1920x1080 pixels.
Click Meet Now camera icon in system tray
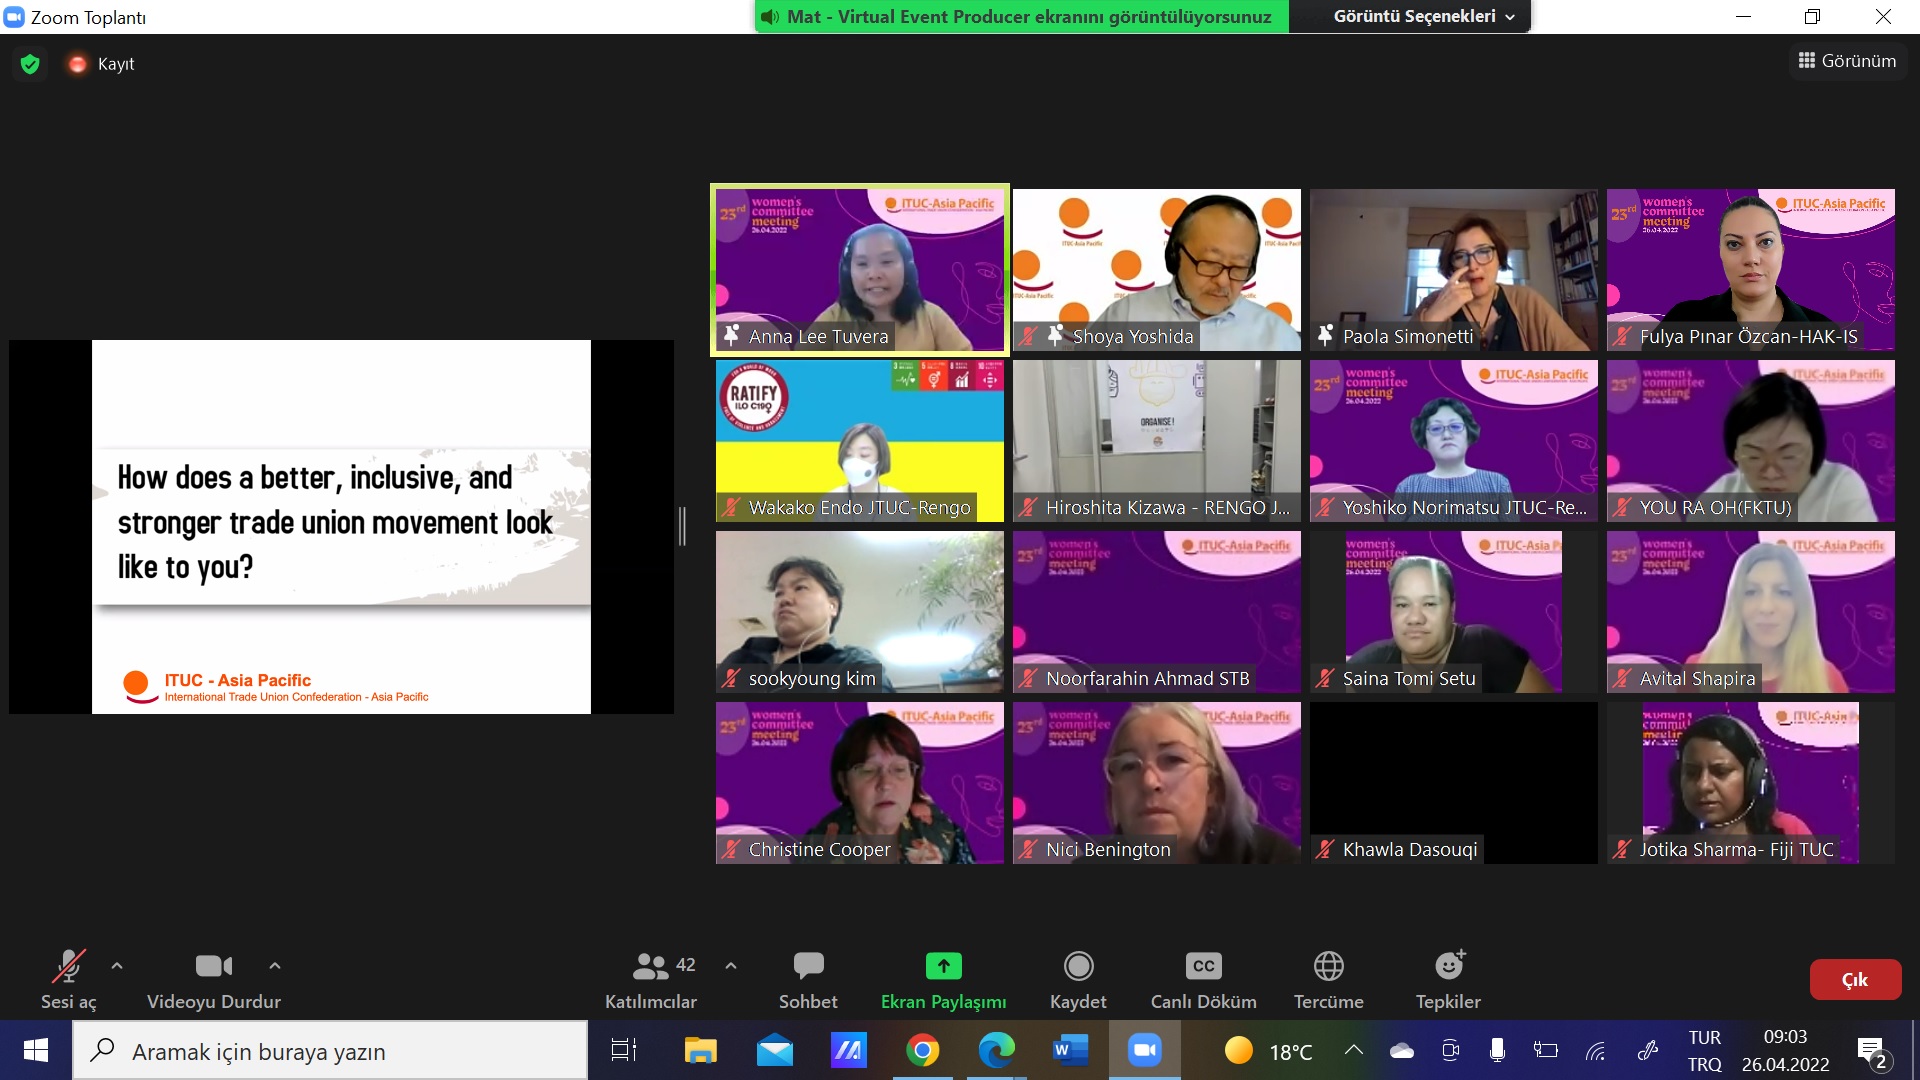click(x=1450, y=1050)
